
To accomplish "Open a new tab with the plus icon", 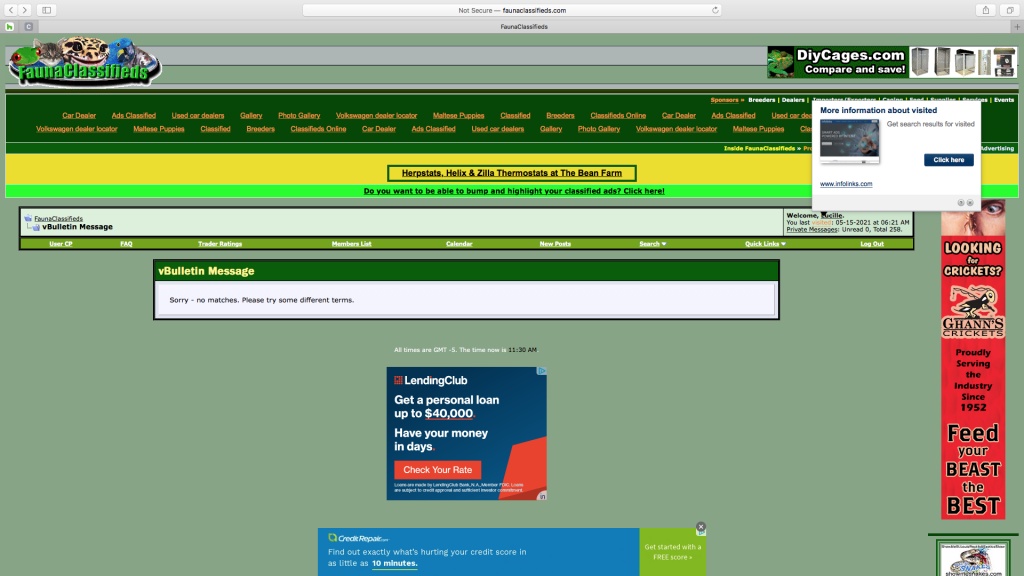I will click(x=1017, y=27).
